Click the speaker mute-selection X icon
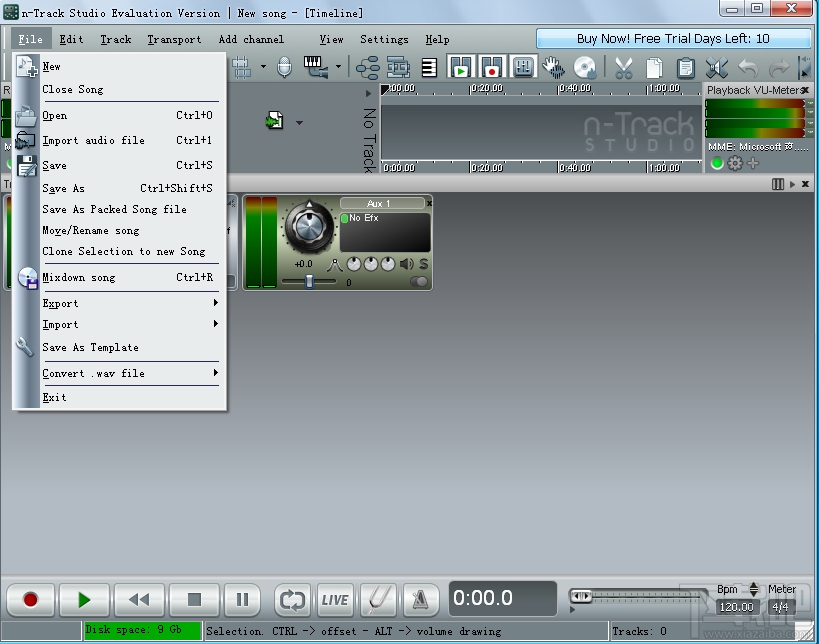The width and height of the screenshot is (819, 644). [717, 68]
